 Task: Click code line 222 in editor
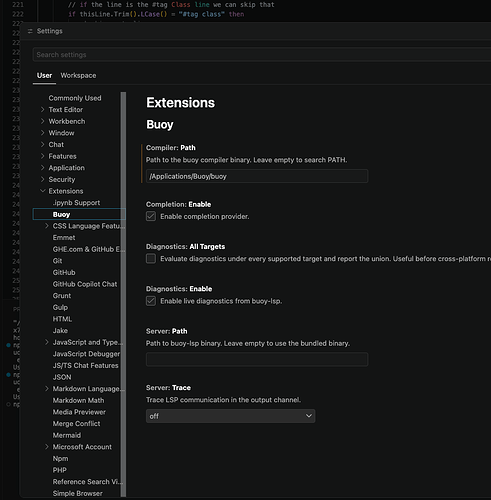156,14
